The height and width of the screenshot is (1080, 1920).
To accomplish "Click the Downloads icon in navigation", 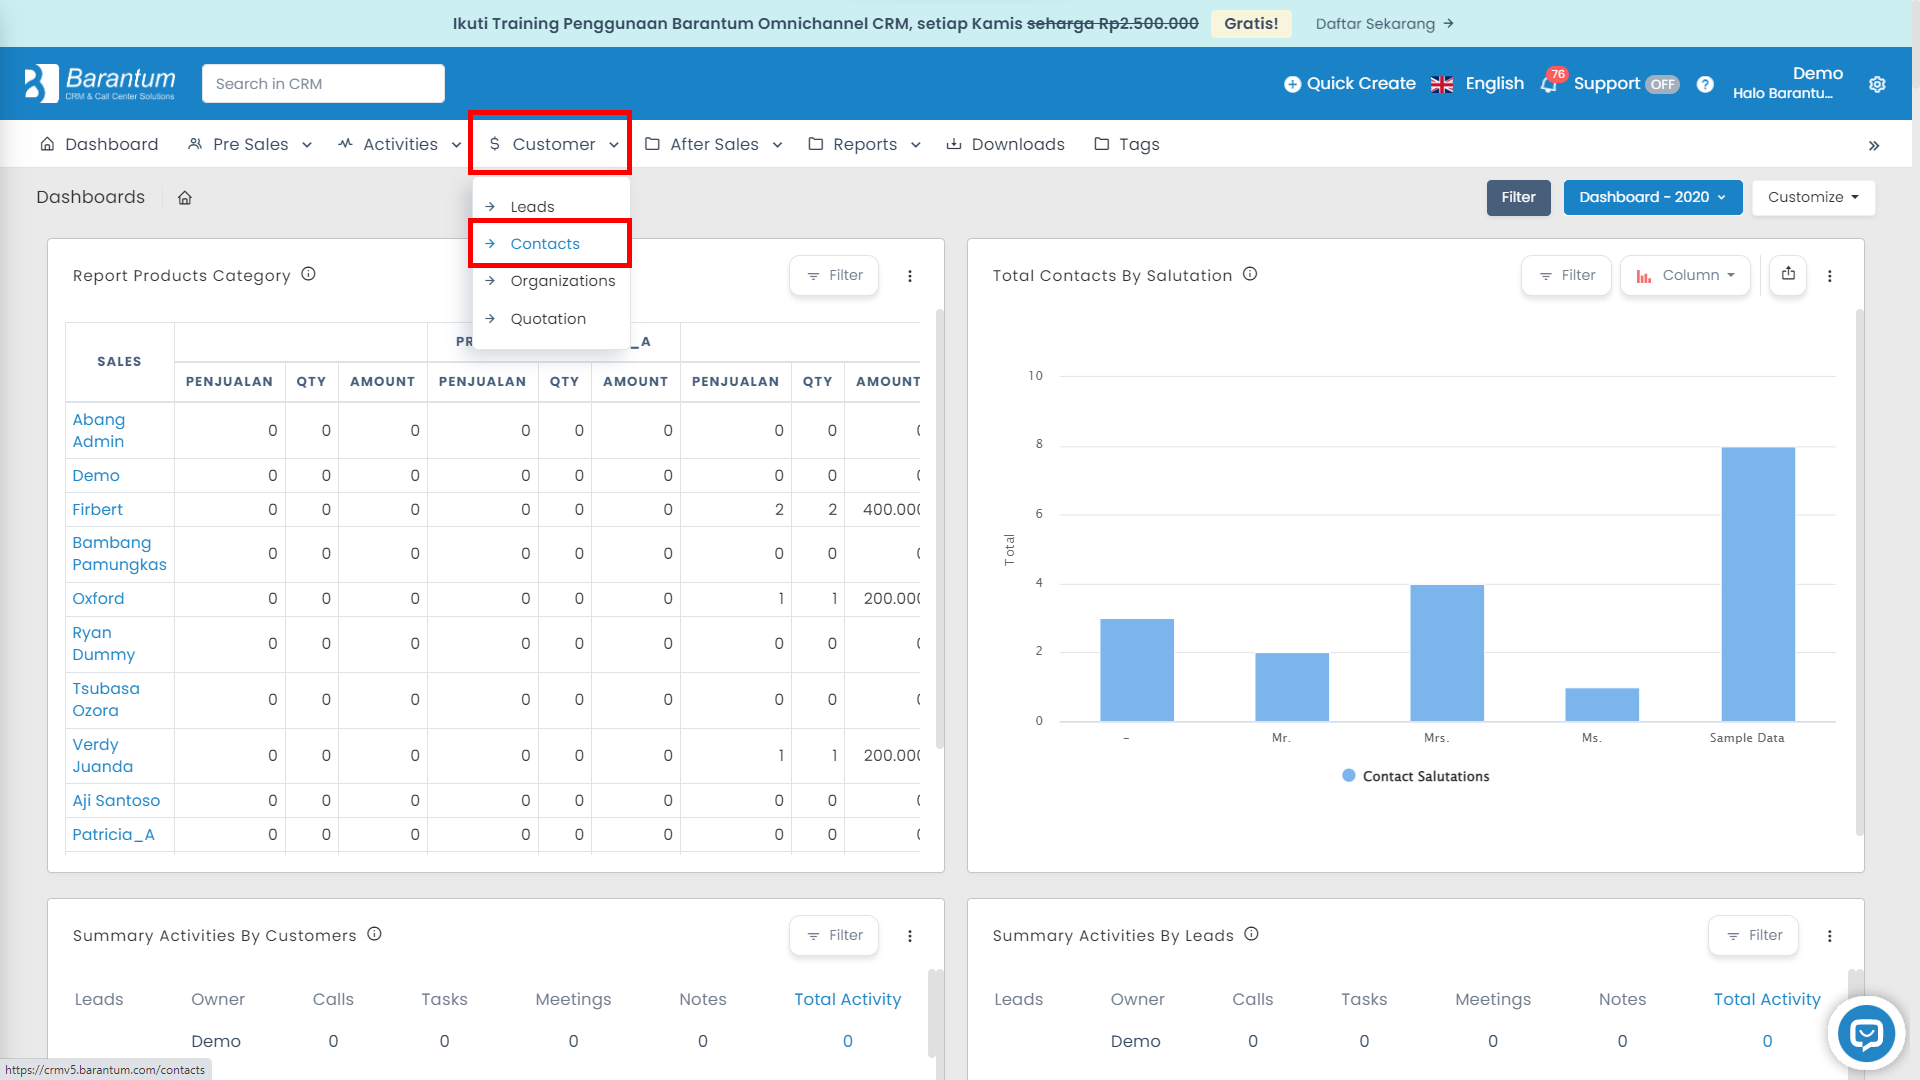I will coord(954,144).
